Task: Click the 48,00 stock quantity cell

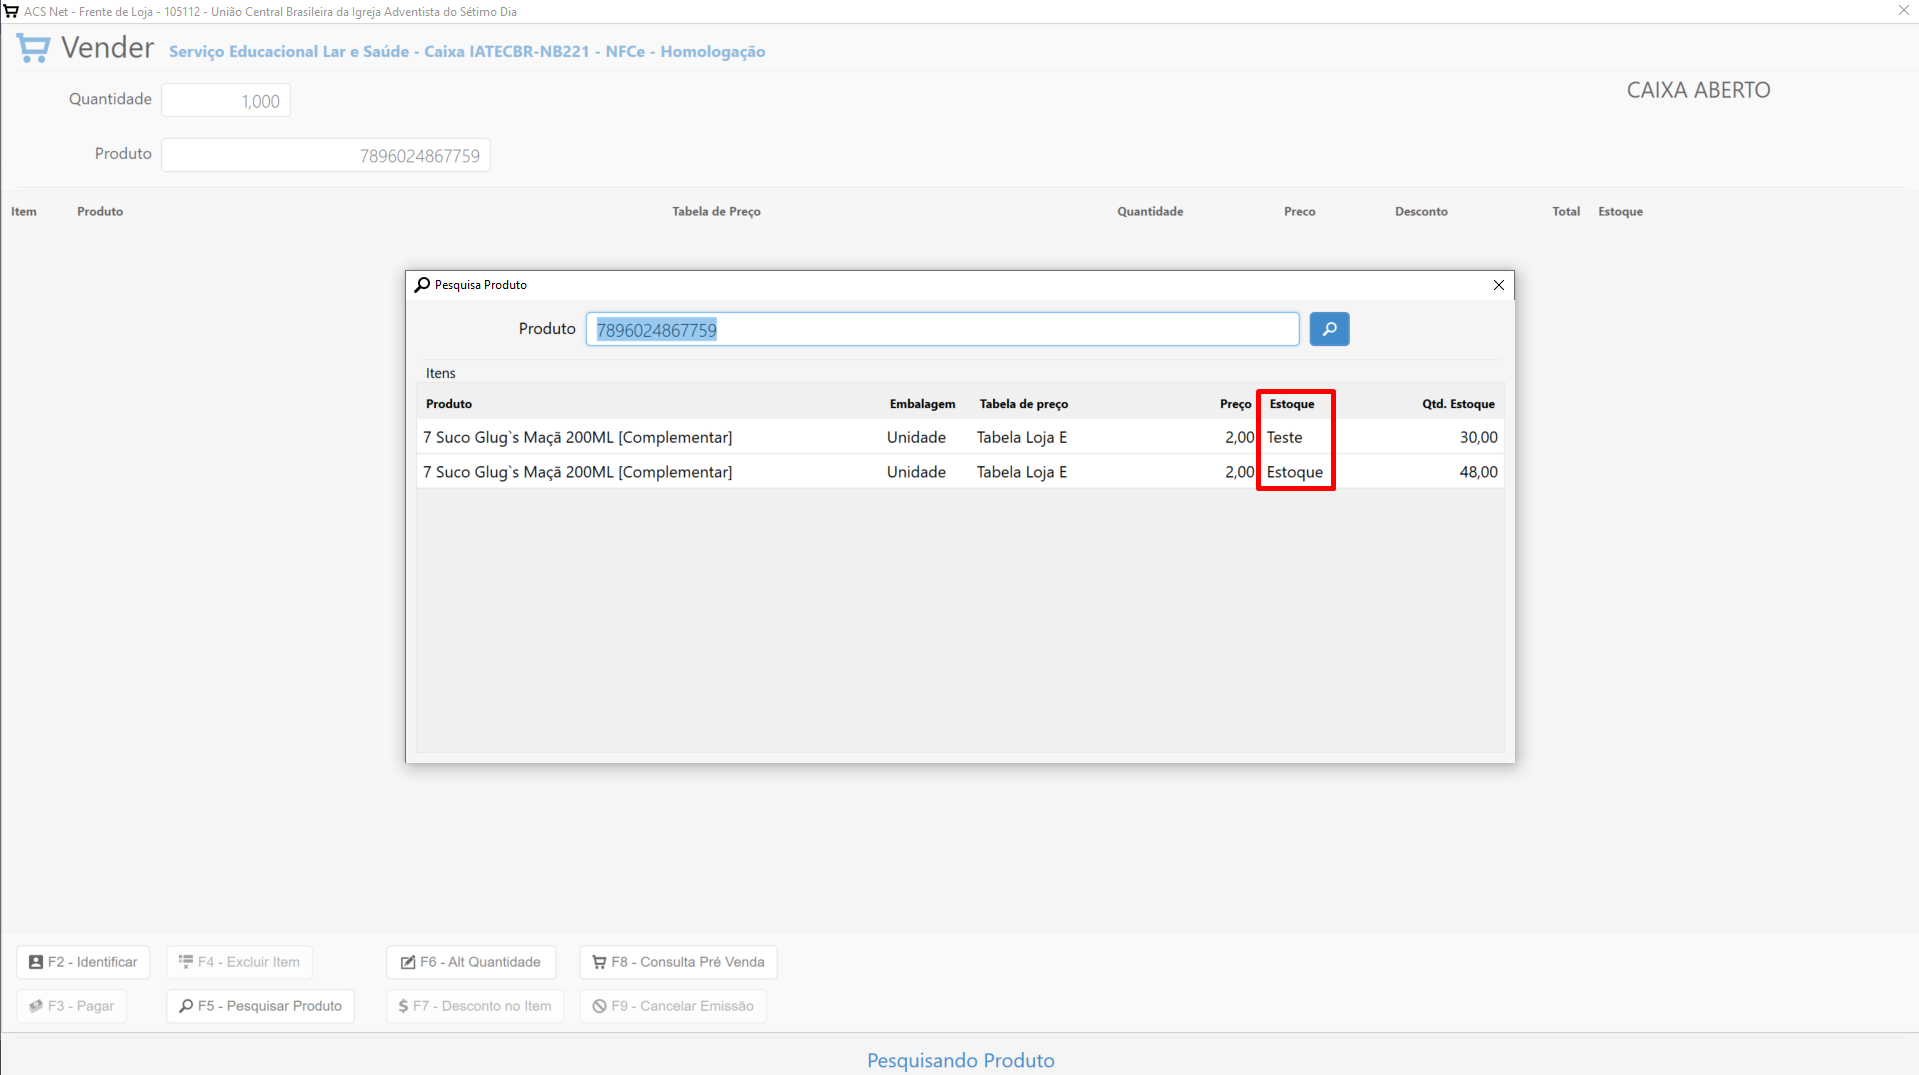Action: tap(1478, 472)
